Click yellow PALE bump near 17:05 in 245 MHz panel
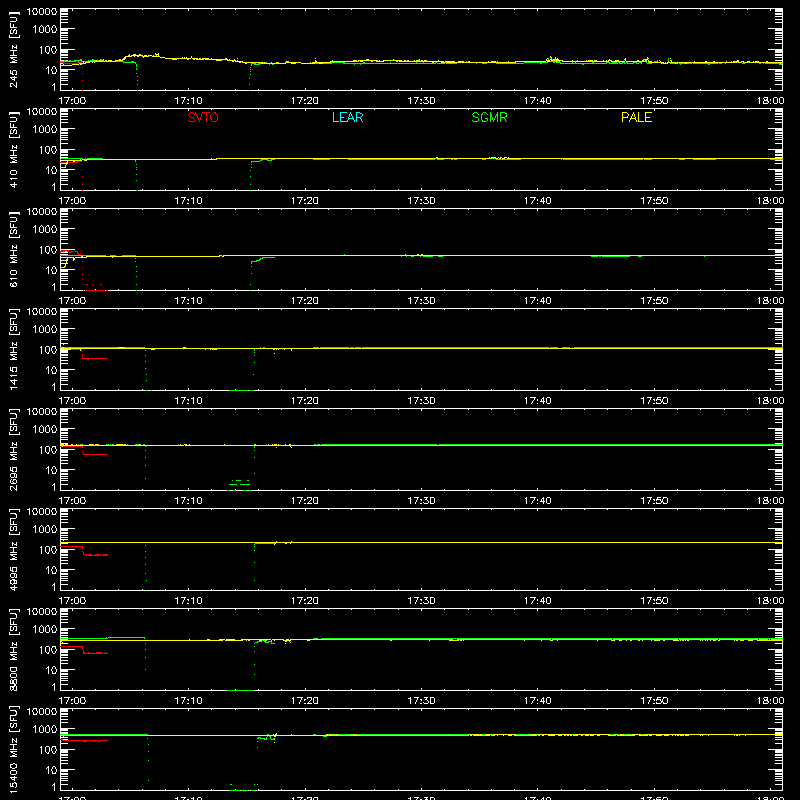Image resolution: width=800 pixels, height=800 pixels. [140, 56]
